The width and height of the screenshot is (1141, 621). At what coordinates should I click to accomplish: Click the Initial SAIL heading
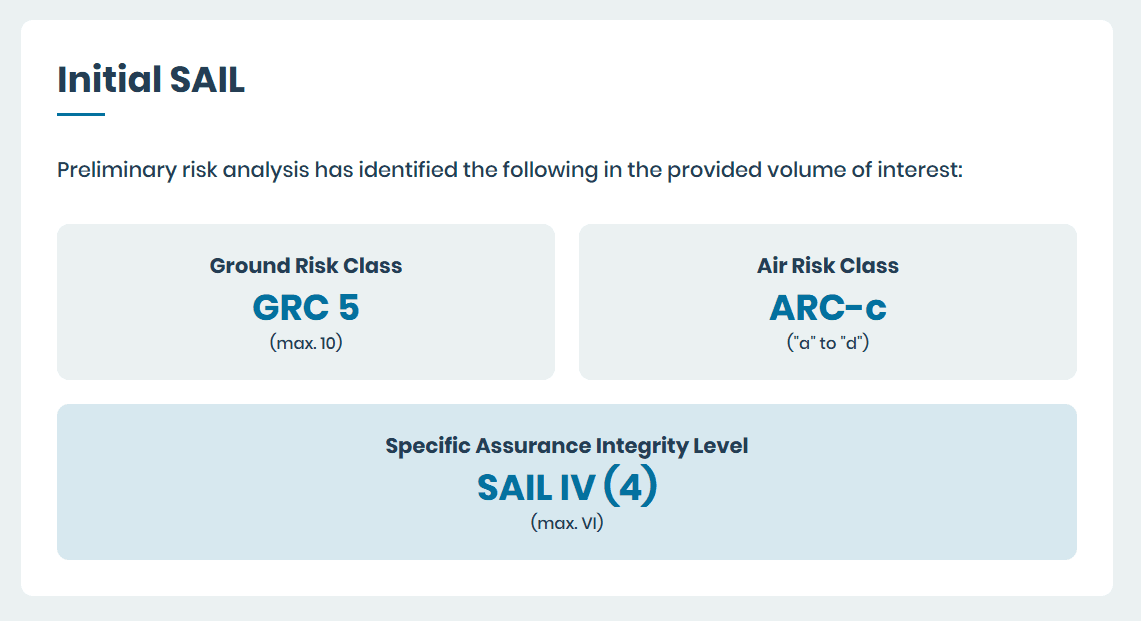point(151,79)
